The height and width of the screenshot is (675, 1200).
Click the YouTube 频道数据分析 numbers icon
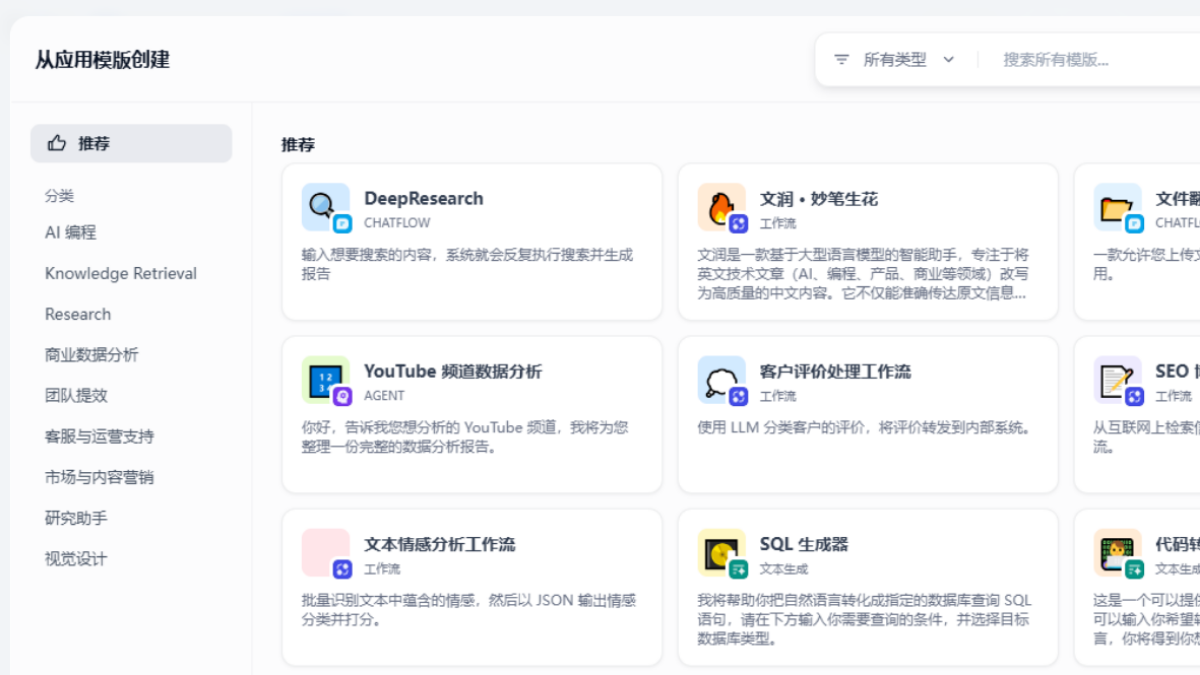click(x=325, y=380)
